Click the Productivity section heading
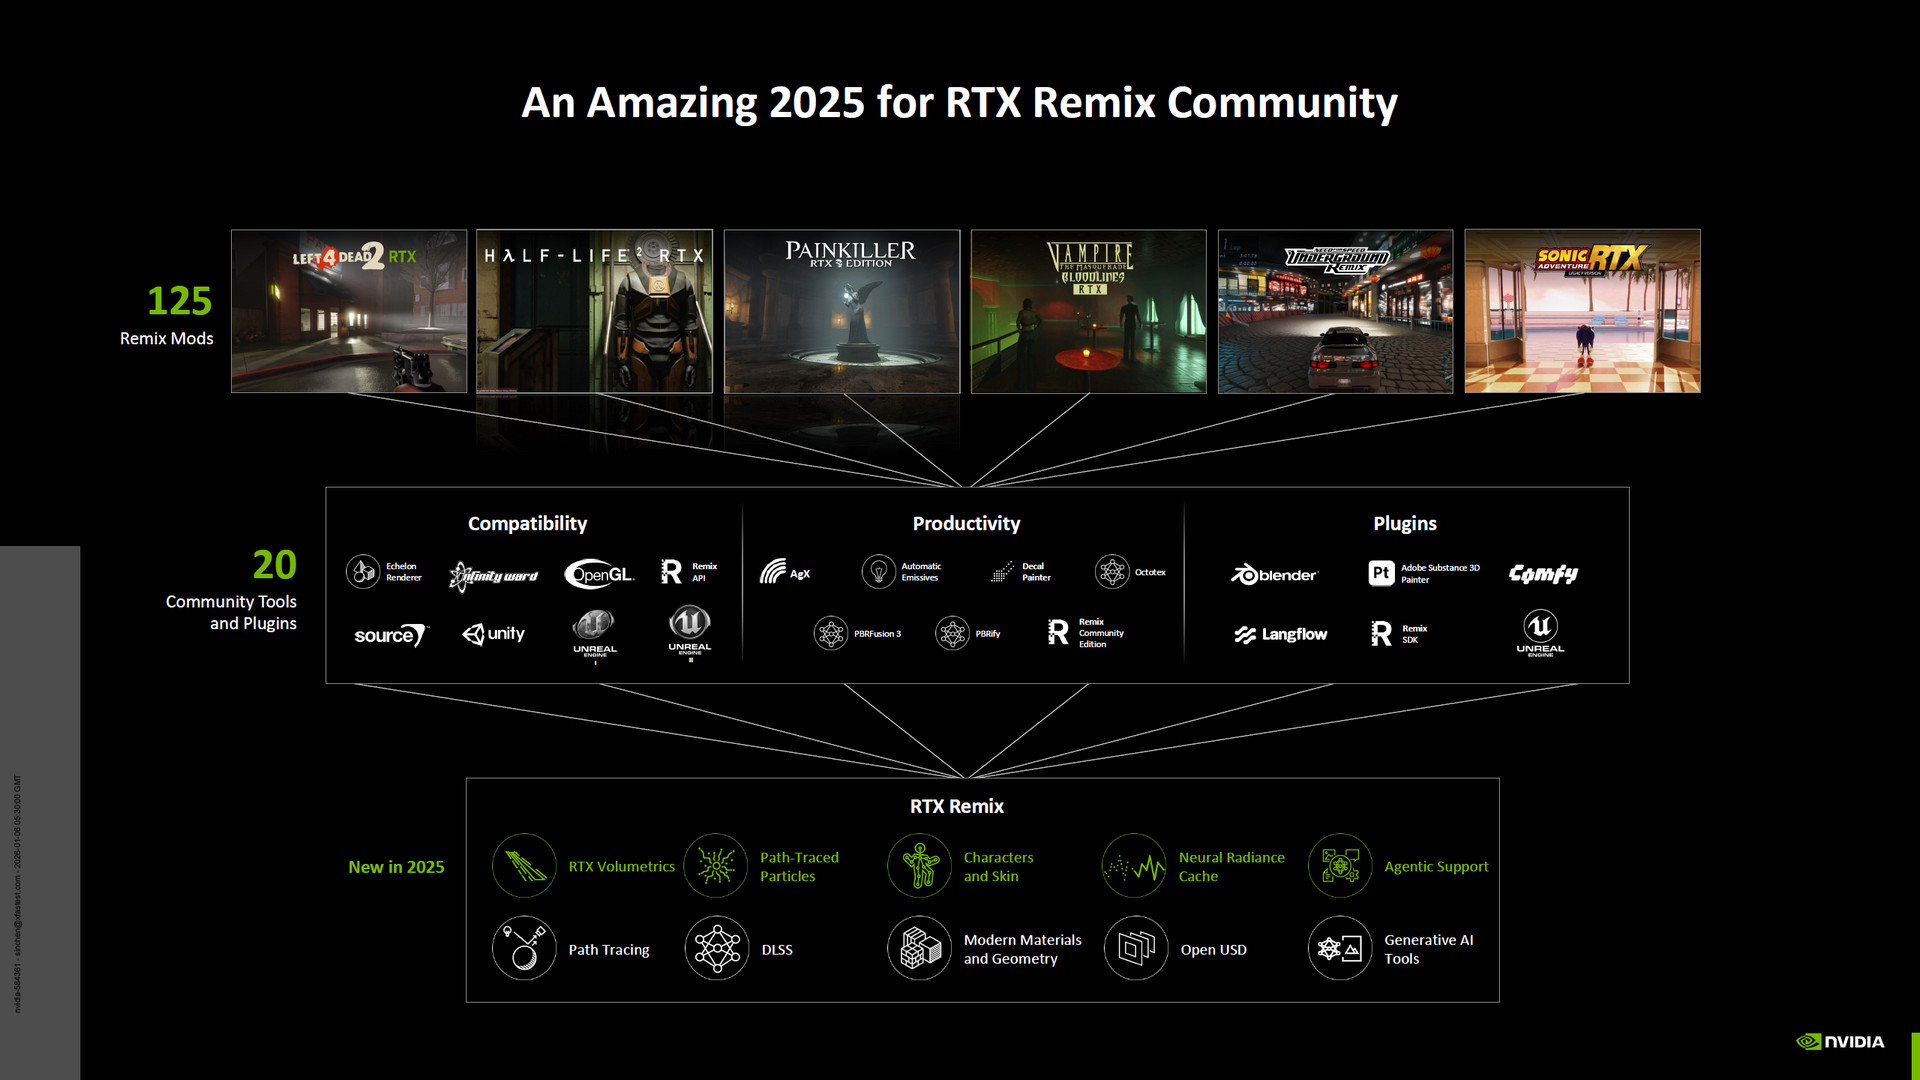This screenshot has width=1920, height=1080. tap(966, 524)
